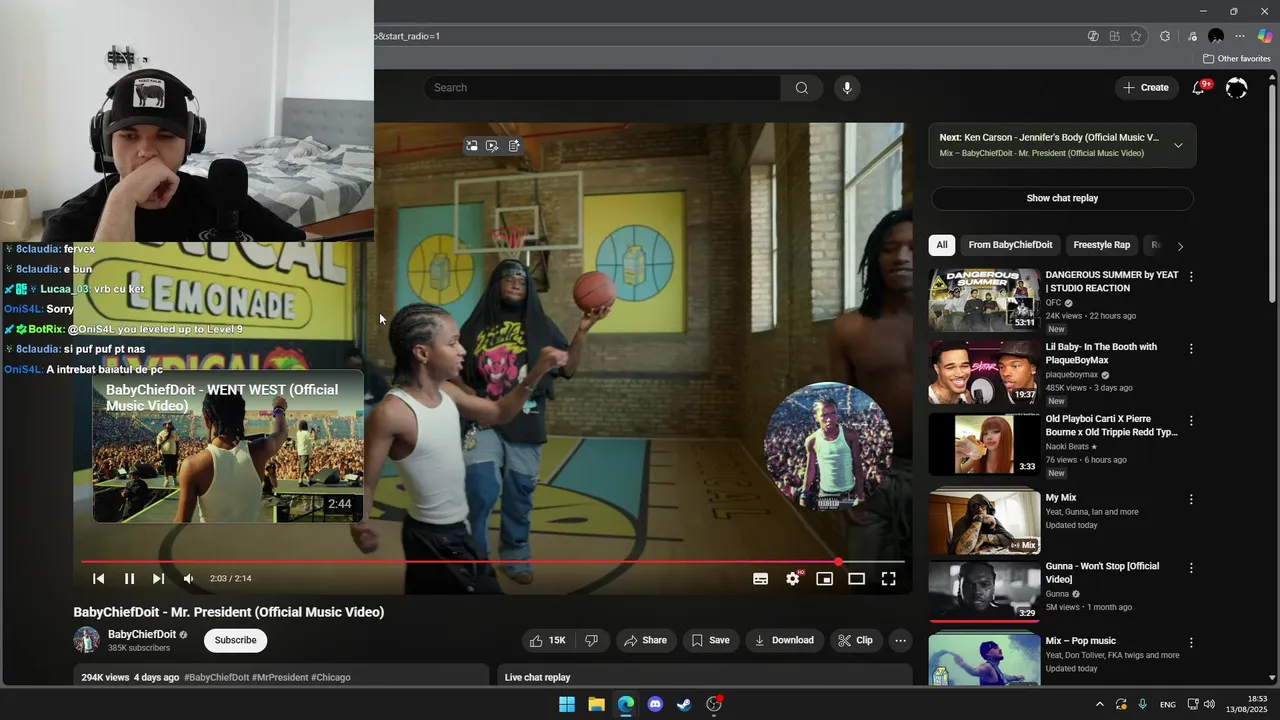The width and height of the screenshot is (1280, 720).
Task: Open the WENT WEST end-screen video card
Action: pyautogui.click(x=228, y=447)
